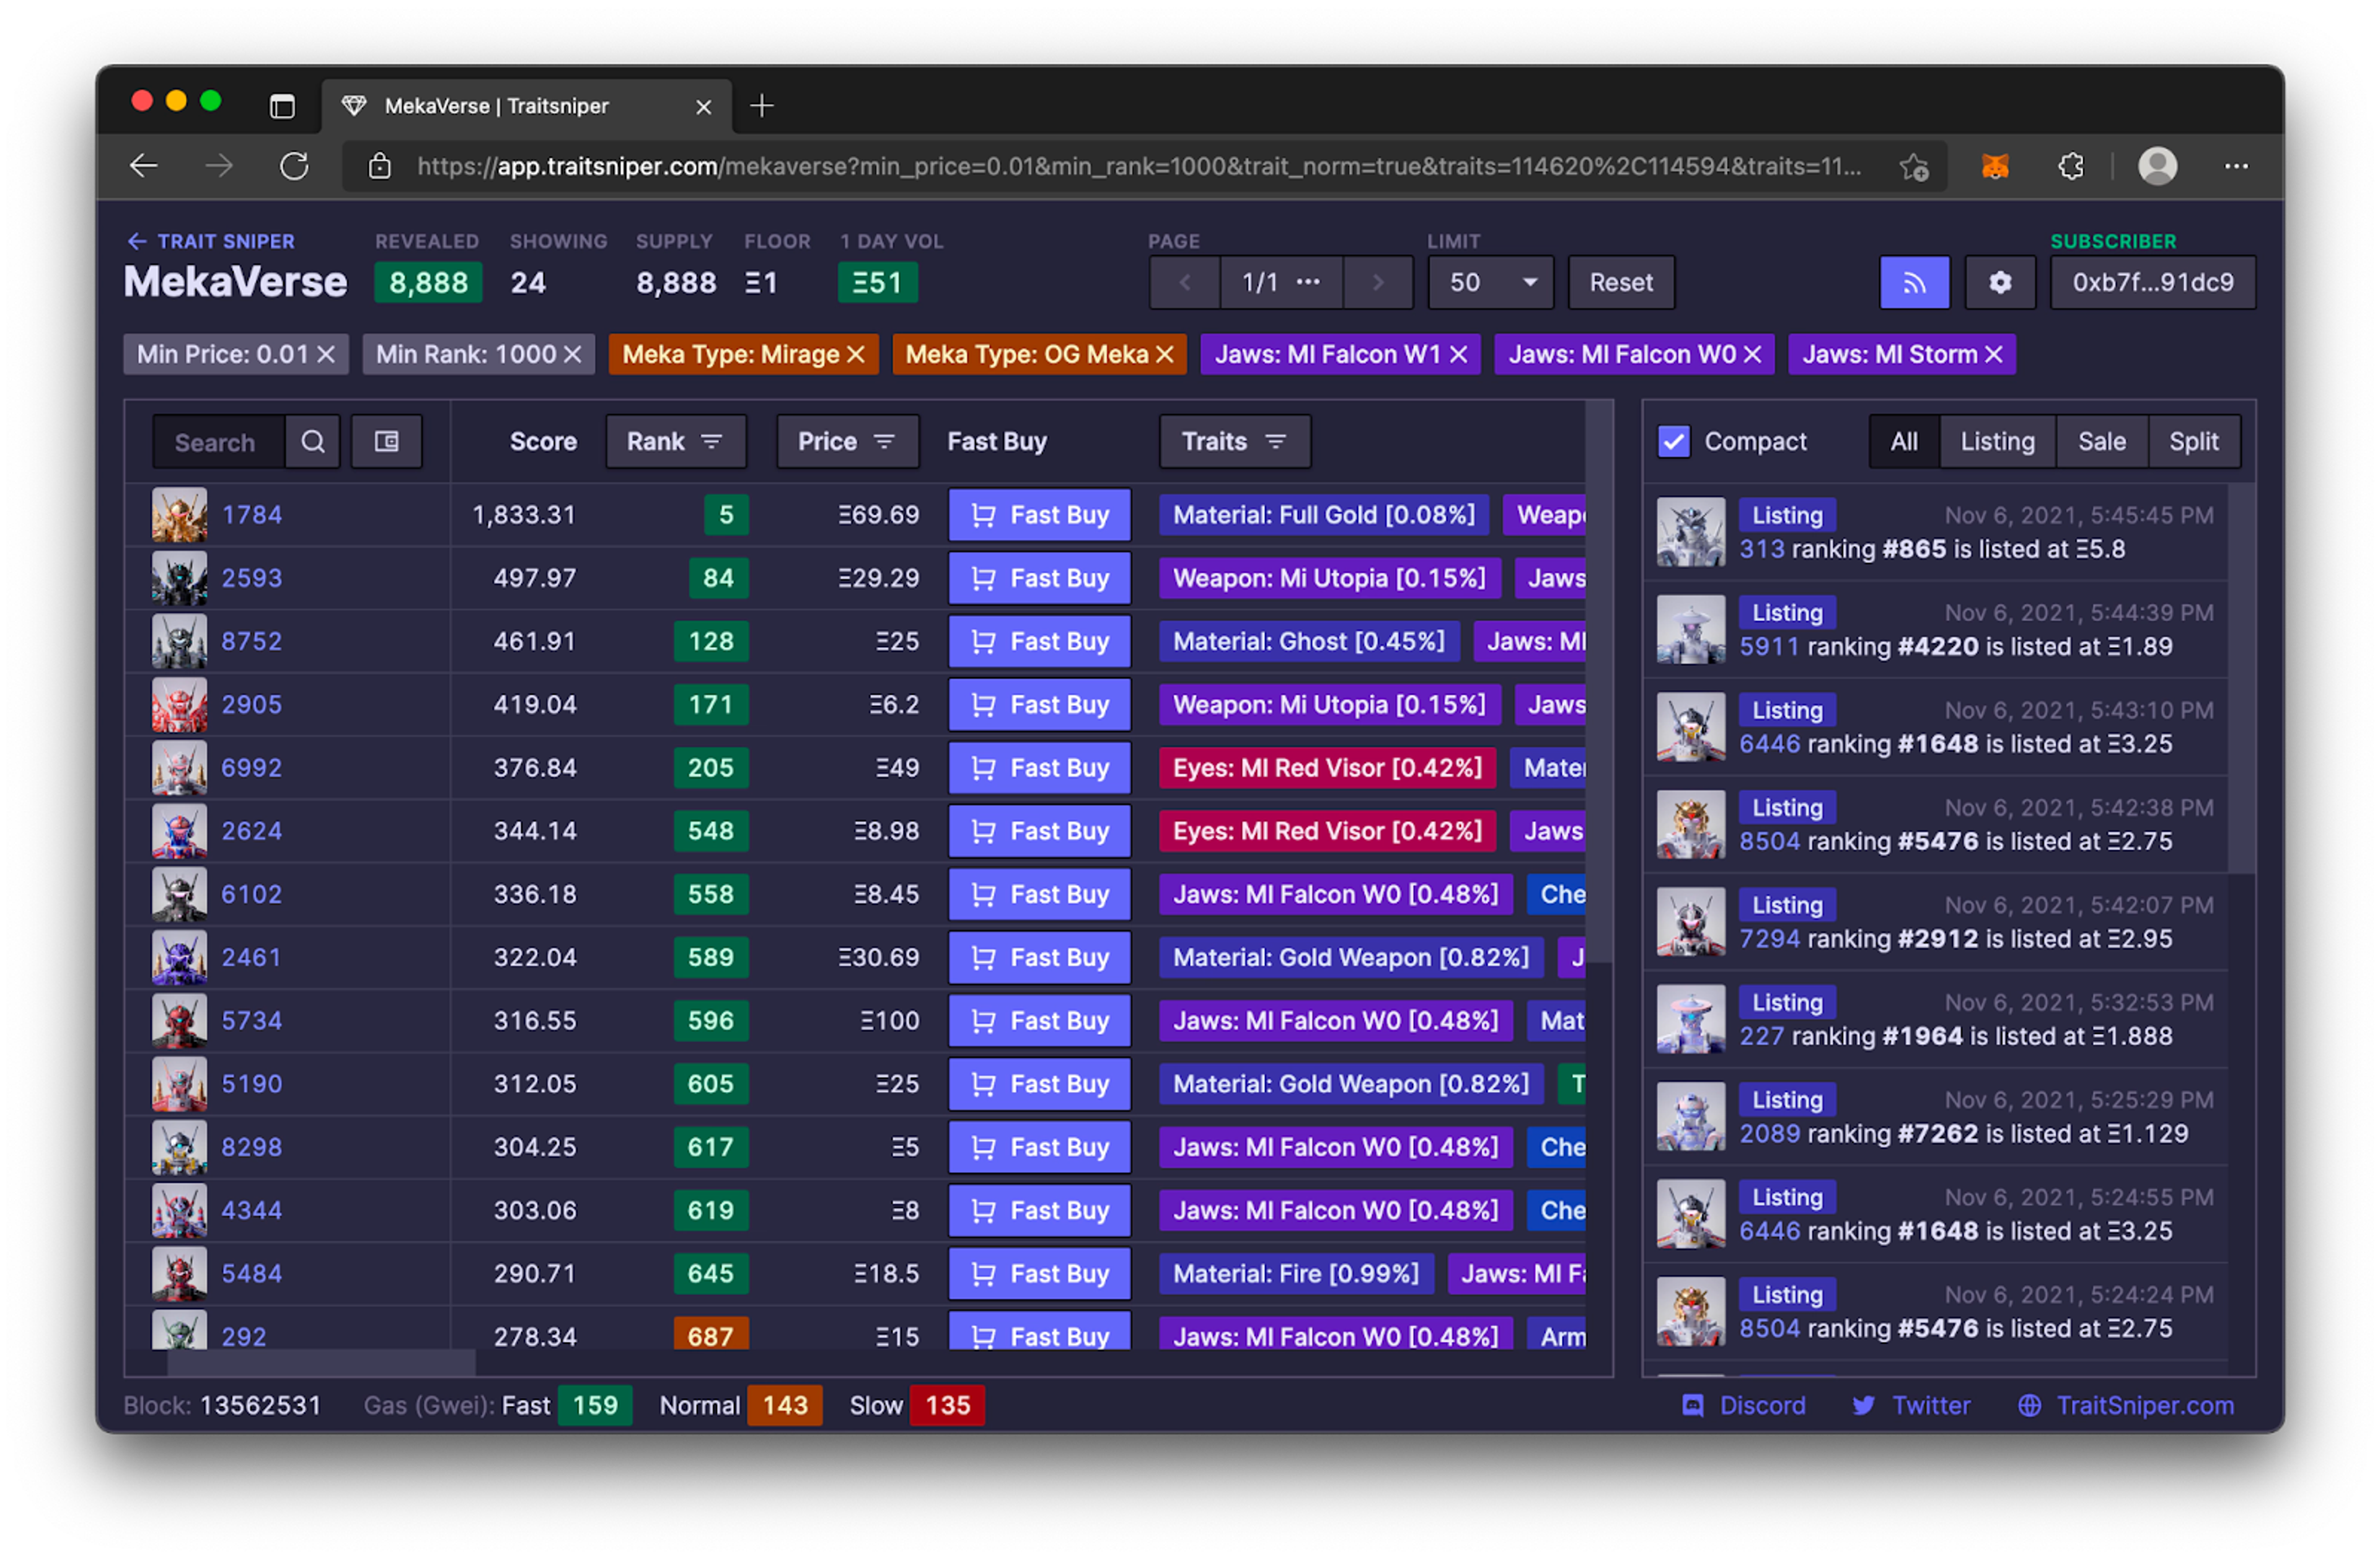This screenshot has height=1559, width=2380.
Task: Toggle the column layout icon beside search
Action: click(386, 442)
